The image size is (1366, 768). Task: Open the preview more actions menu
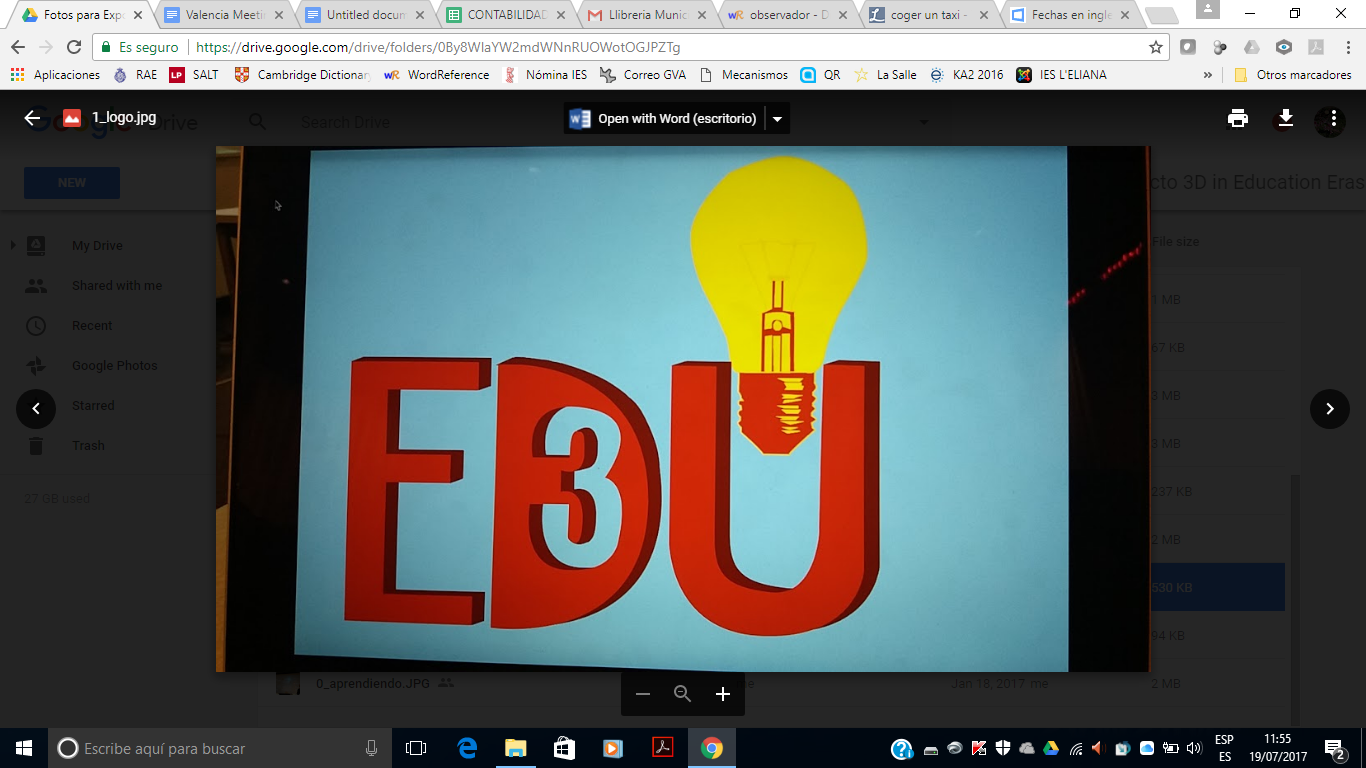click(x=1334, y=118)
